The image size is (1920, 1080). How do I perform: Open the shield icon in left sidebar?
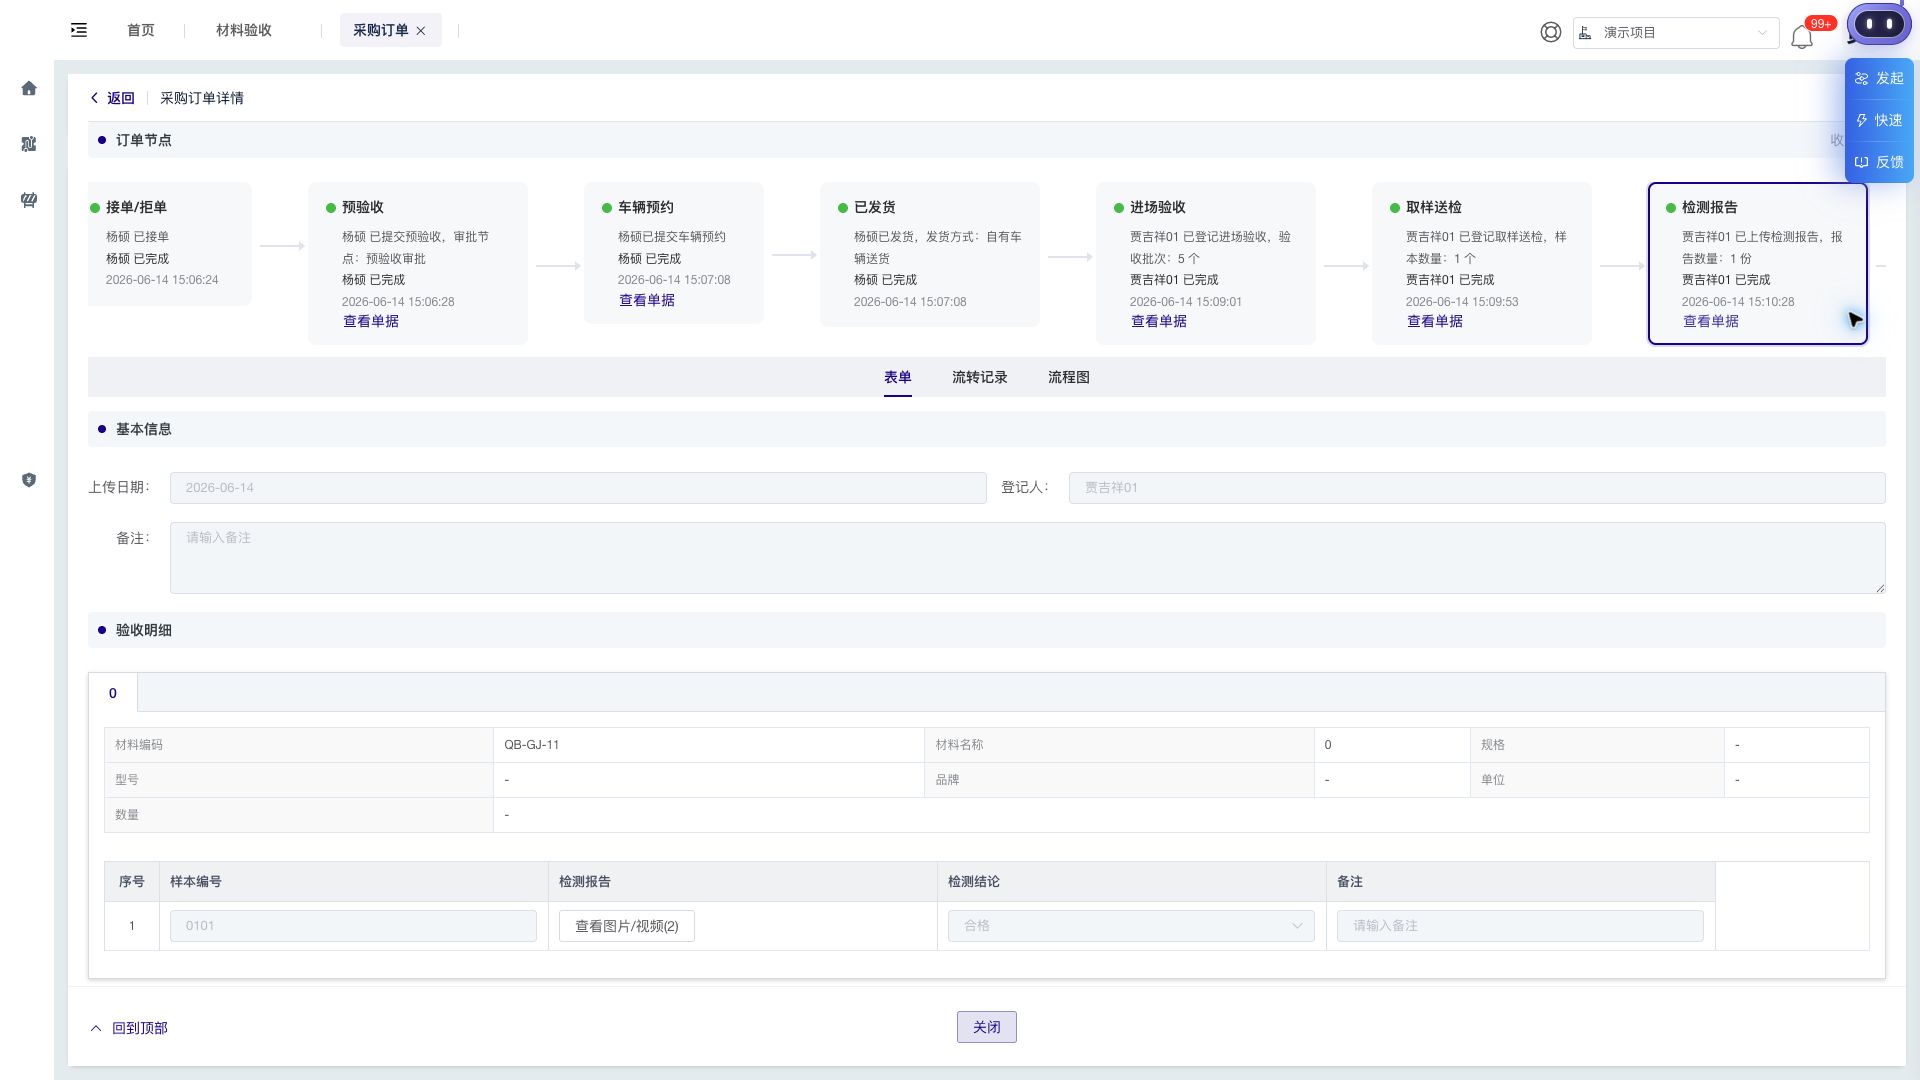click(x=29, y=480)
